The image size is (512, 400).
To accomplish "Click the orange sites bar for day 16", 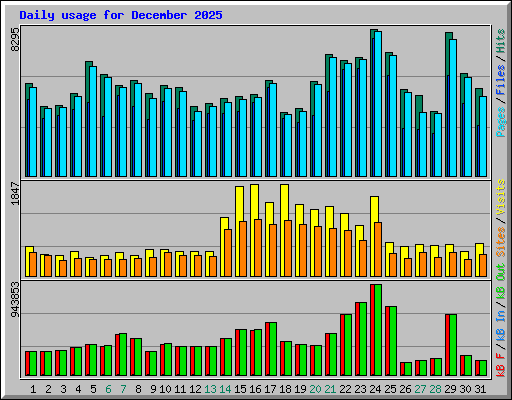I will (258, 248).
